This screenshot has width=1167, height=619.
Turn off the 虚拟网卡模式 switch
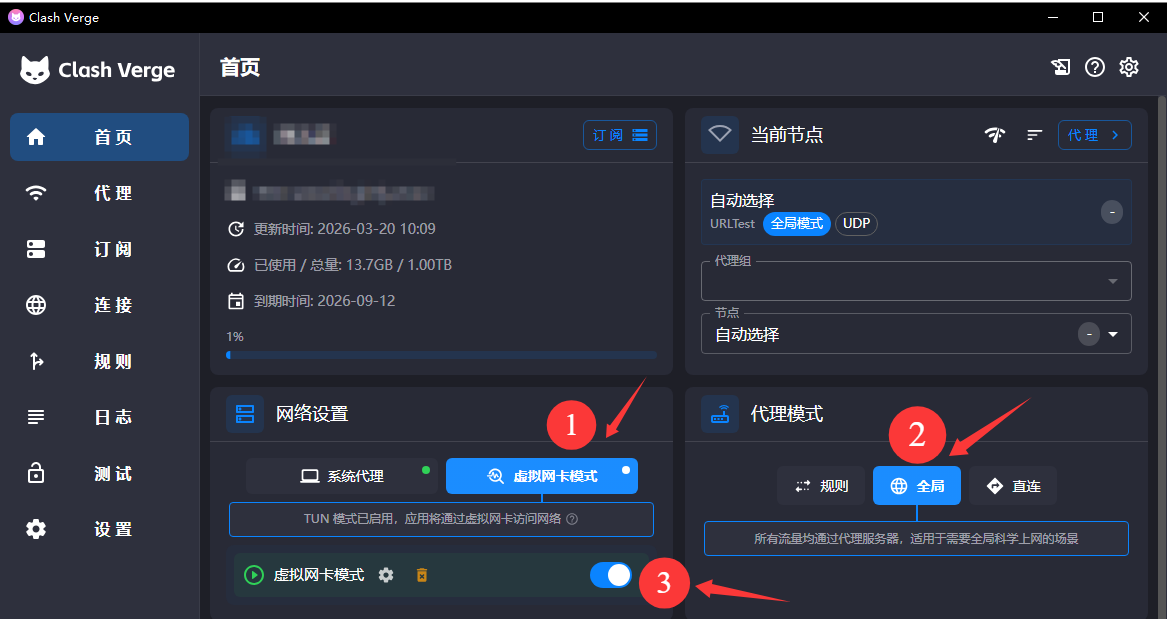click(610, 575)
